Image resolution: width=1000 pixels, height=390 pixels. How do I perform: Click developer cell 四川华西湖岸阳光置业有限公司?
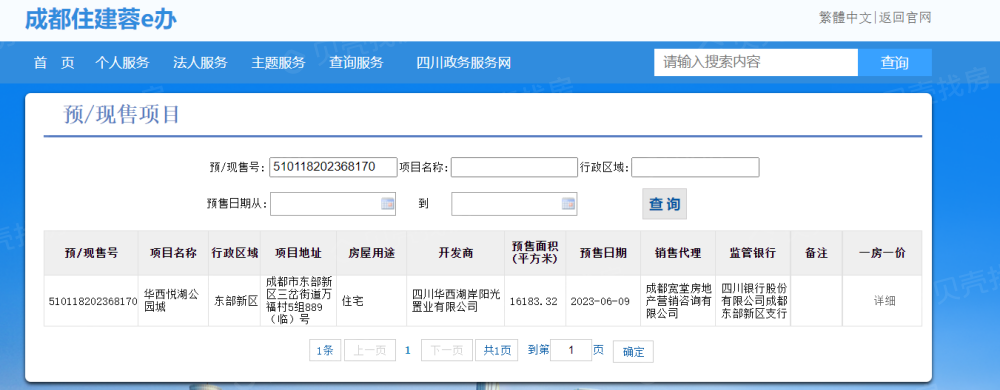pyautogui.click(x=456, y=301)
